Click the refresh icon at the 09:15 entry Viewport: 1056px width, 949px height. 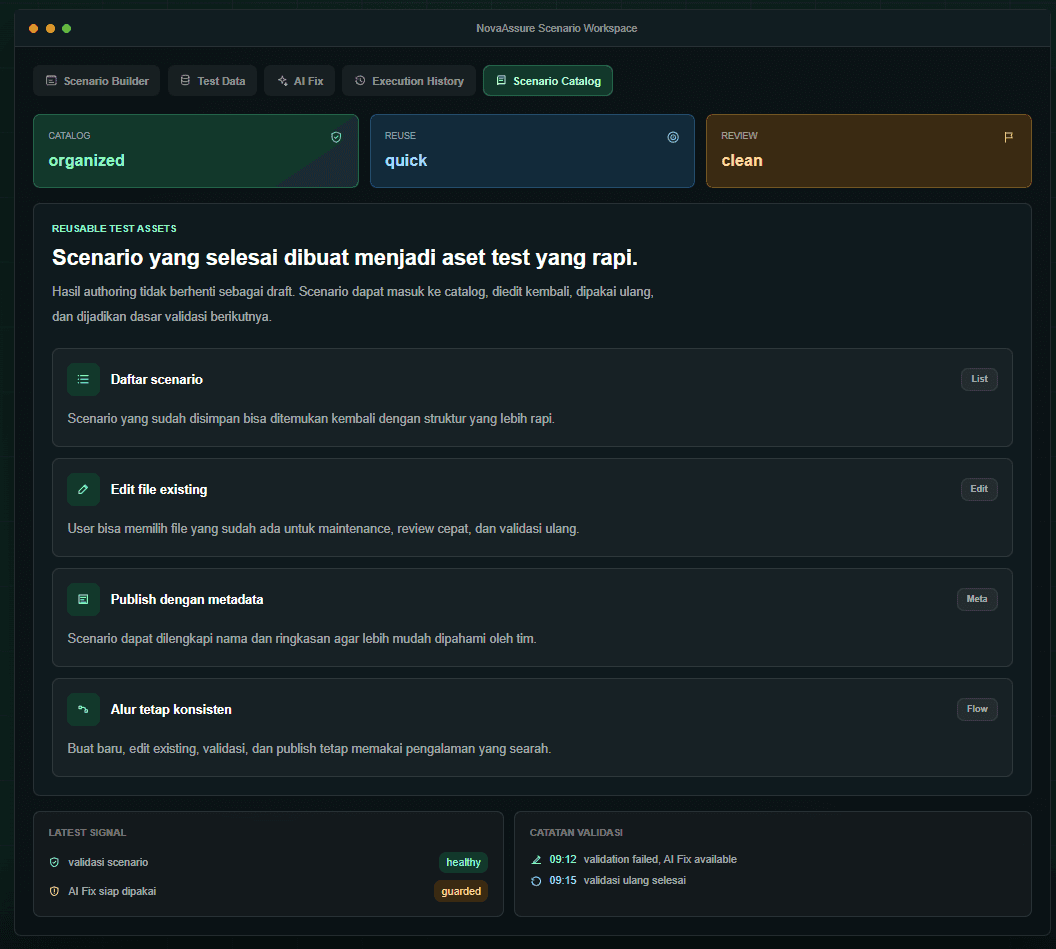(x=536, y=880)
